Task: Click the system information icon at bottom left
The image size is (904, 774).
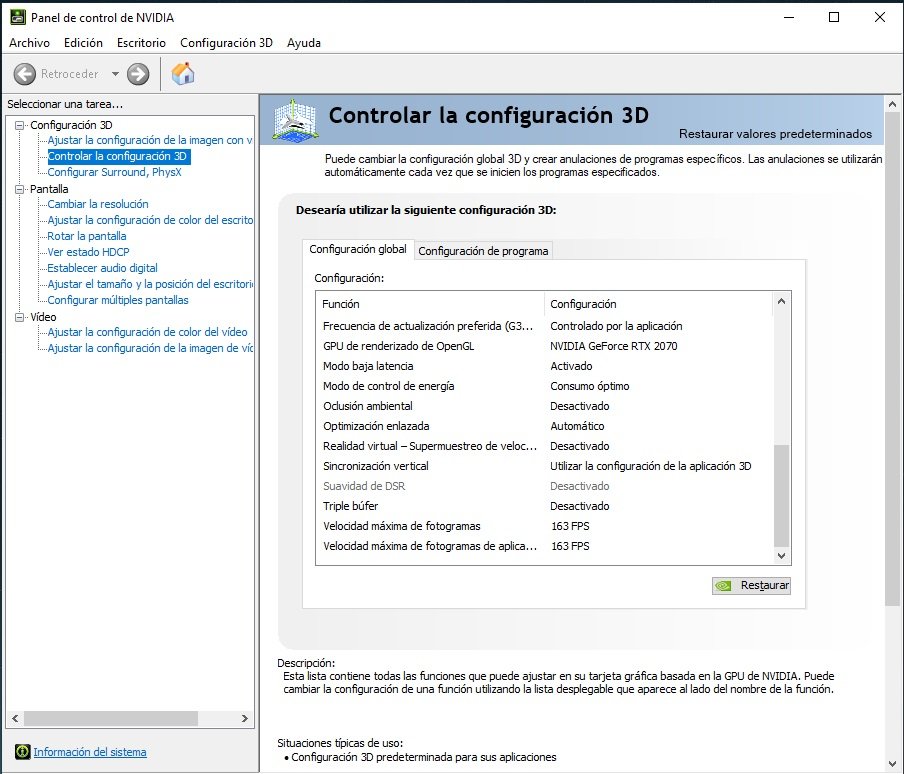Action: click(22, 752)
